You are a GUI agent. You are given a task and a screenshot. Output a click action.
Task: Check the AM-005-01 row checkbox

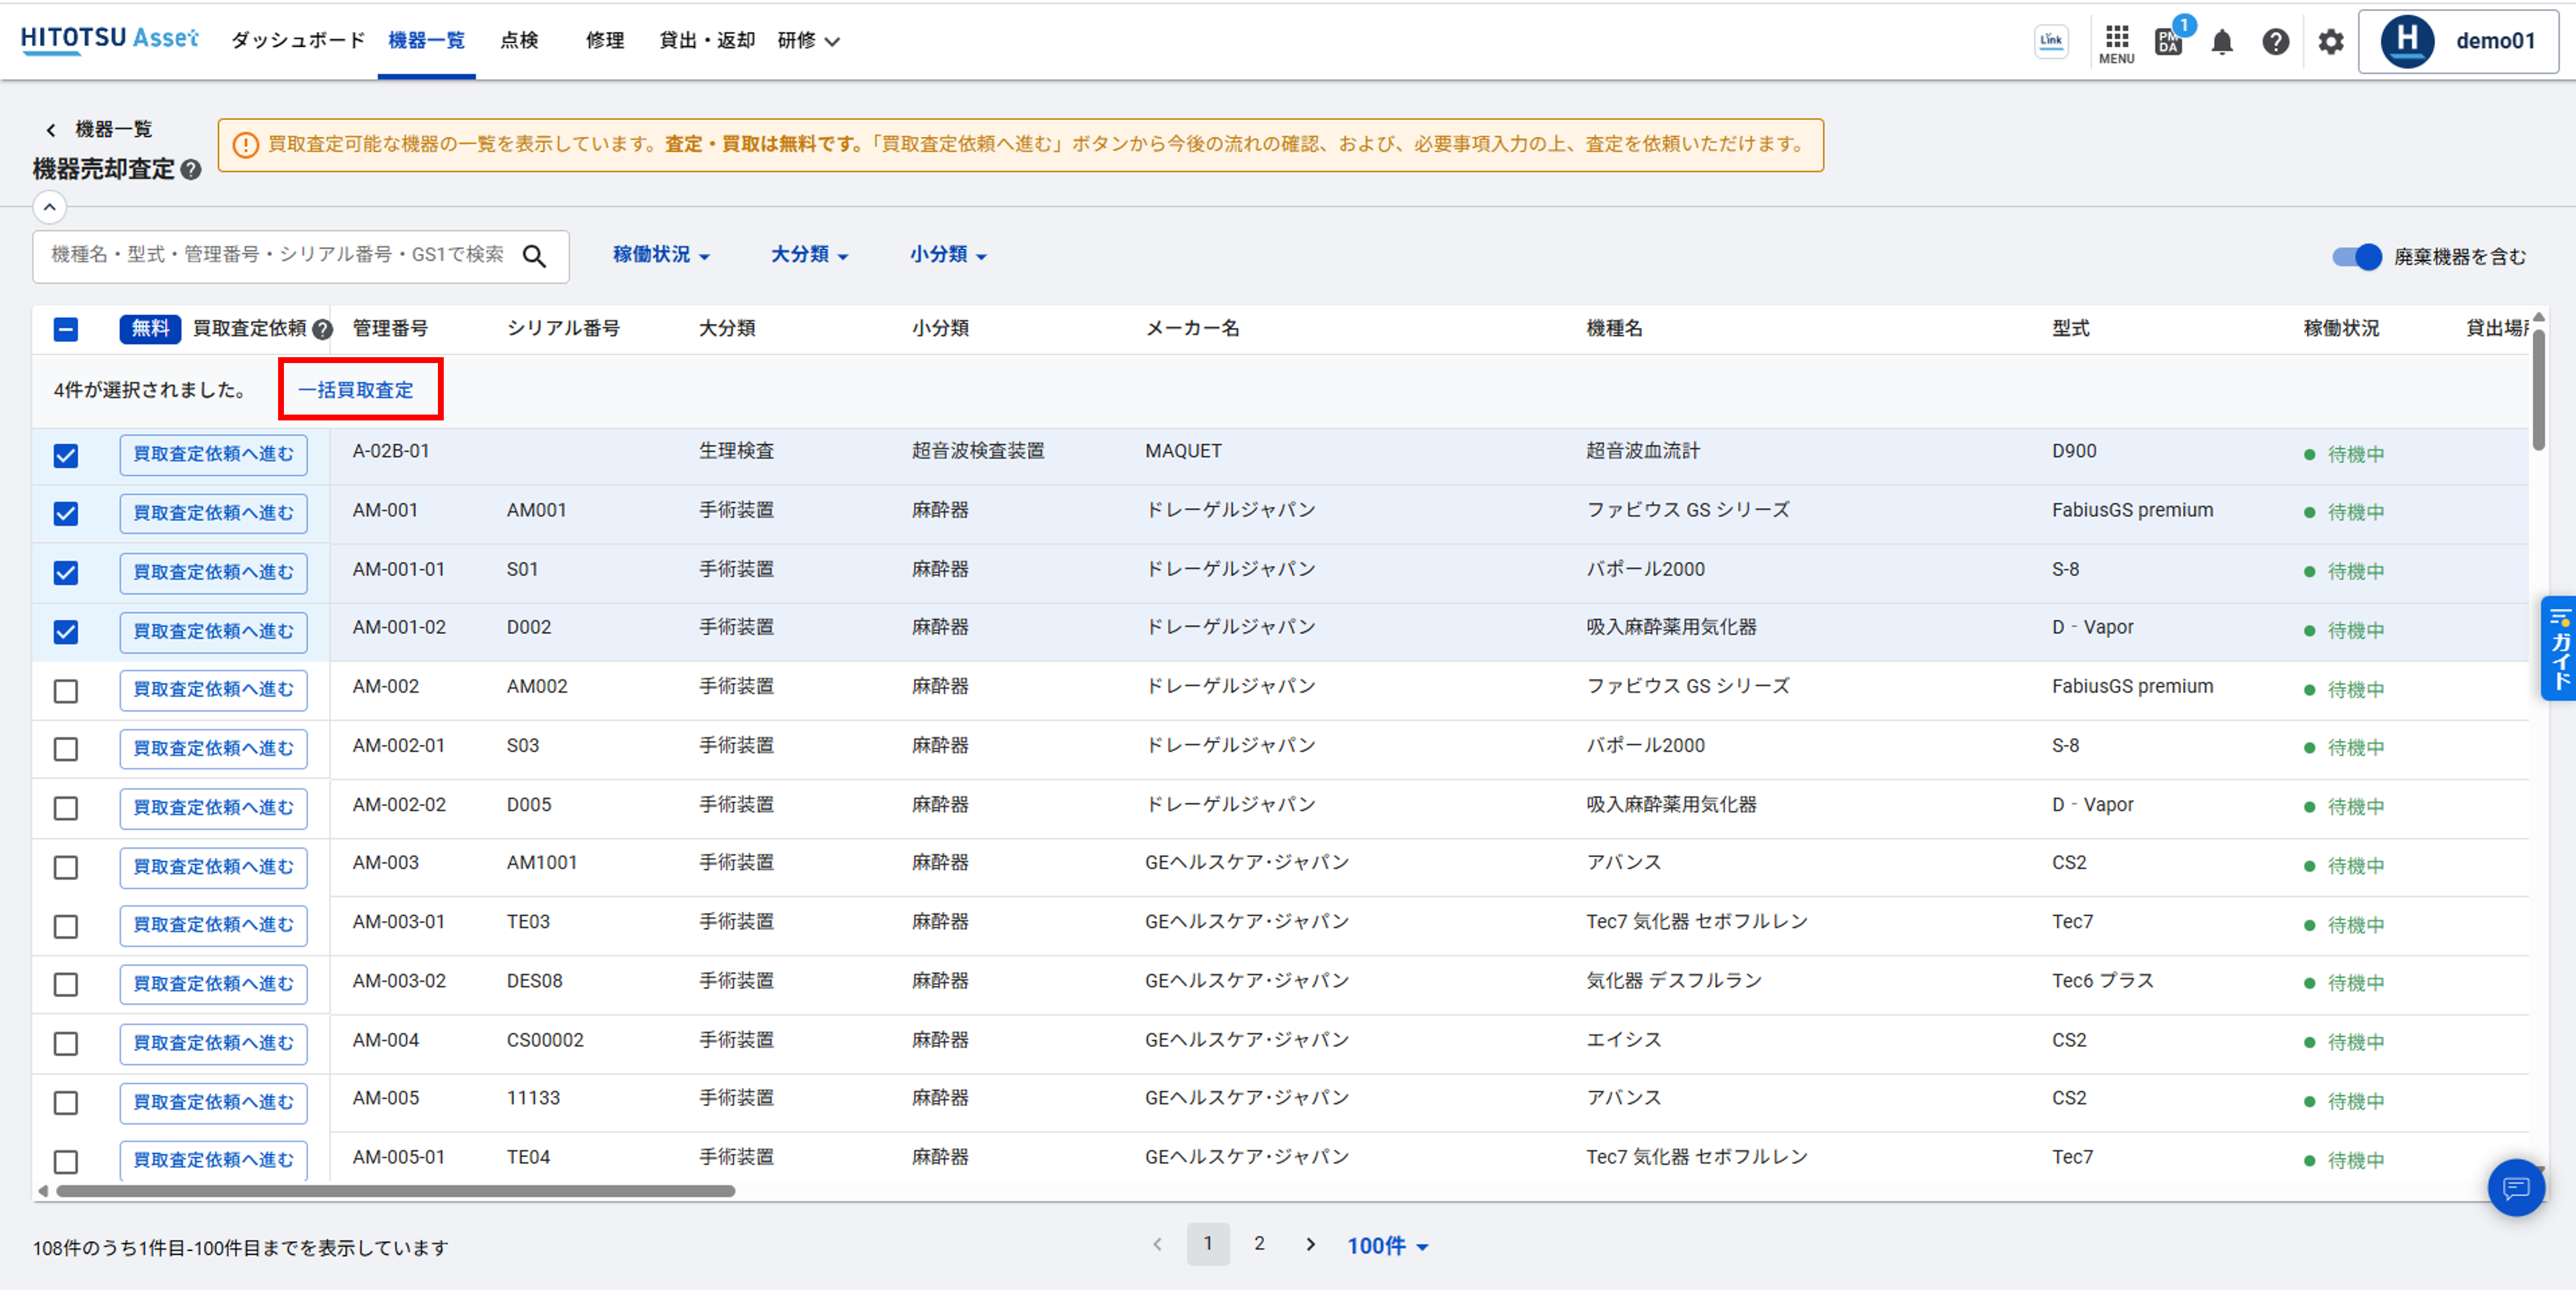(66, 1162)
